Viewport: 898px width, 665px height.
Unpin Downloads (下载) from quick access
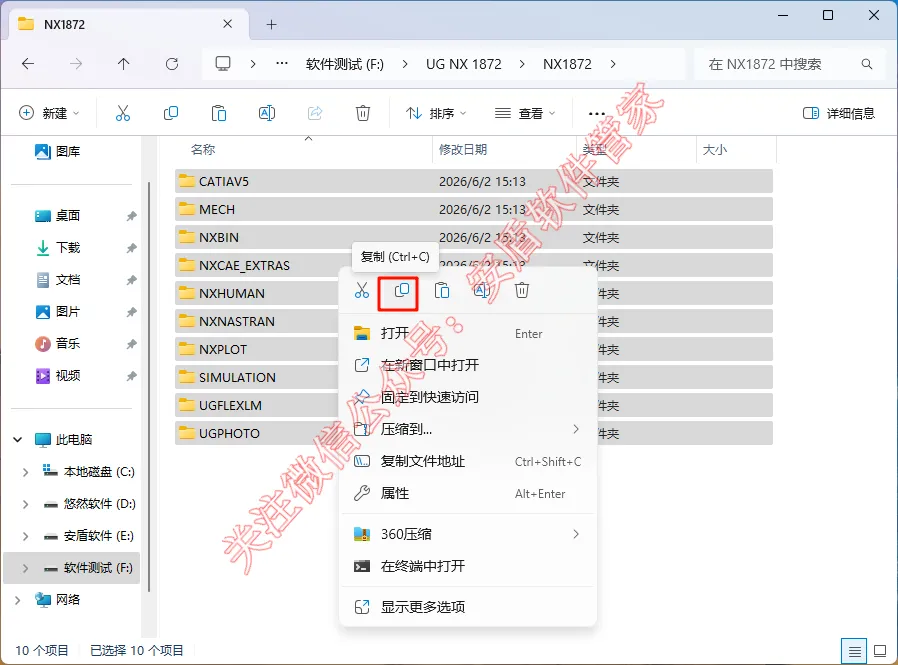132,248
